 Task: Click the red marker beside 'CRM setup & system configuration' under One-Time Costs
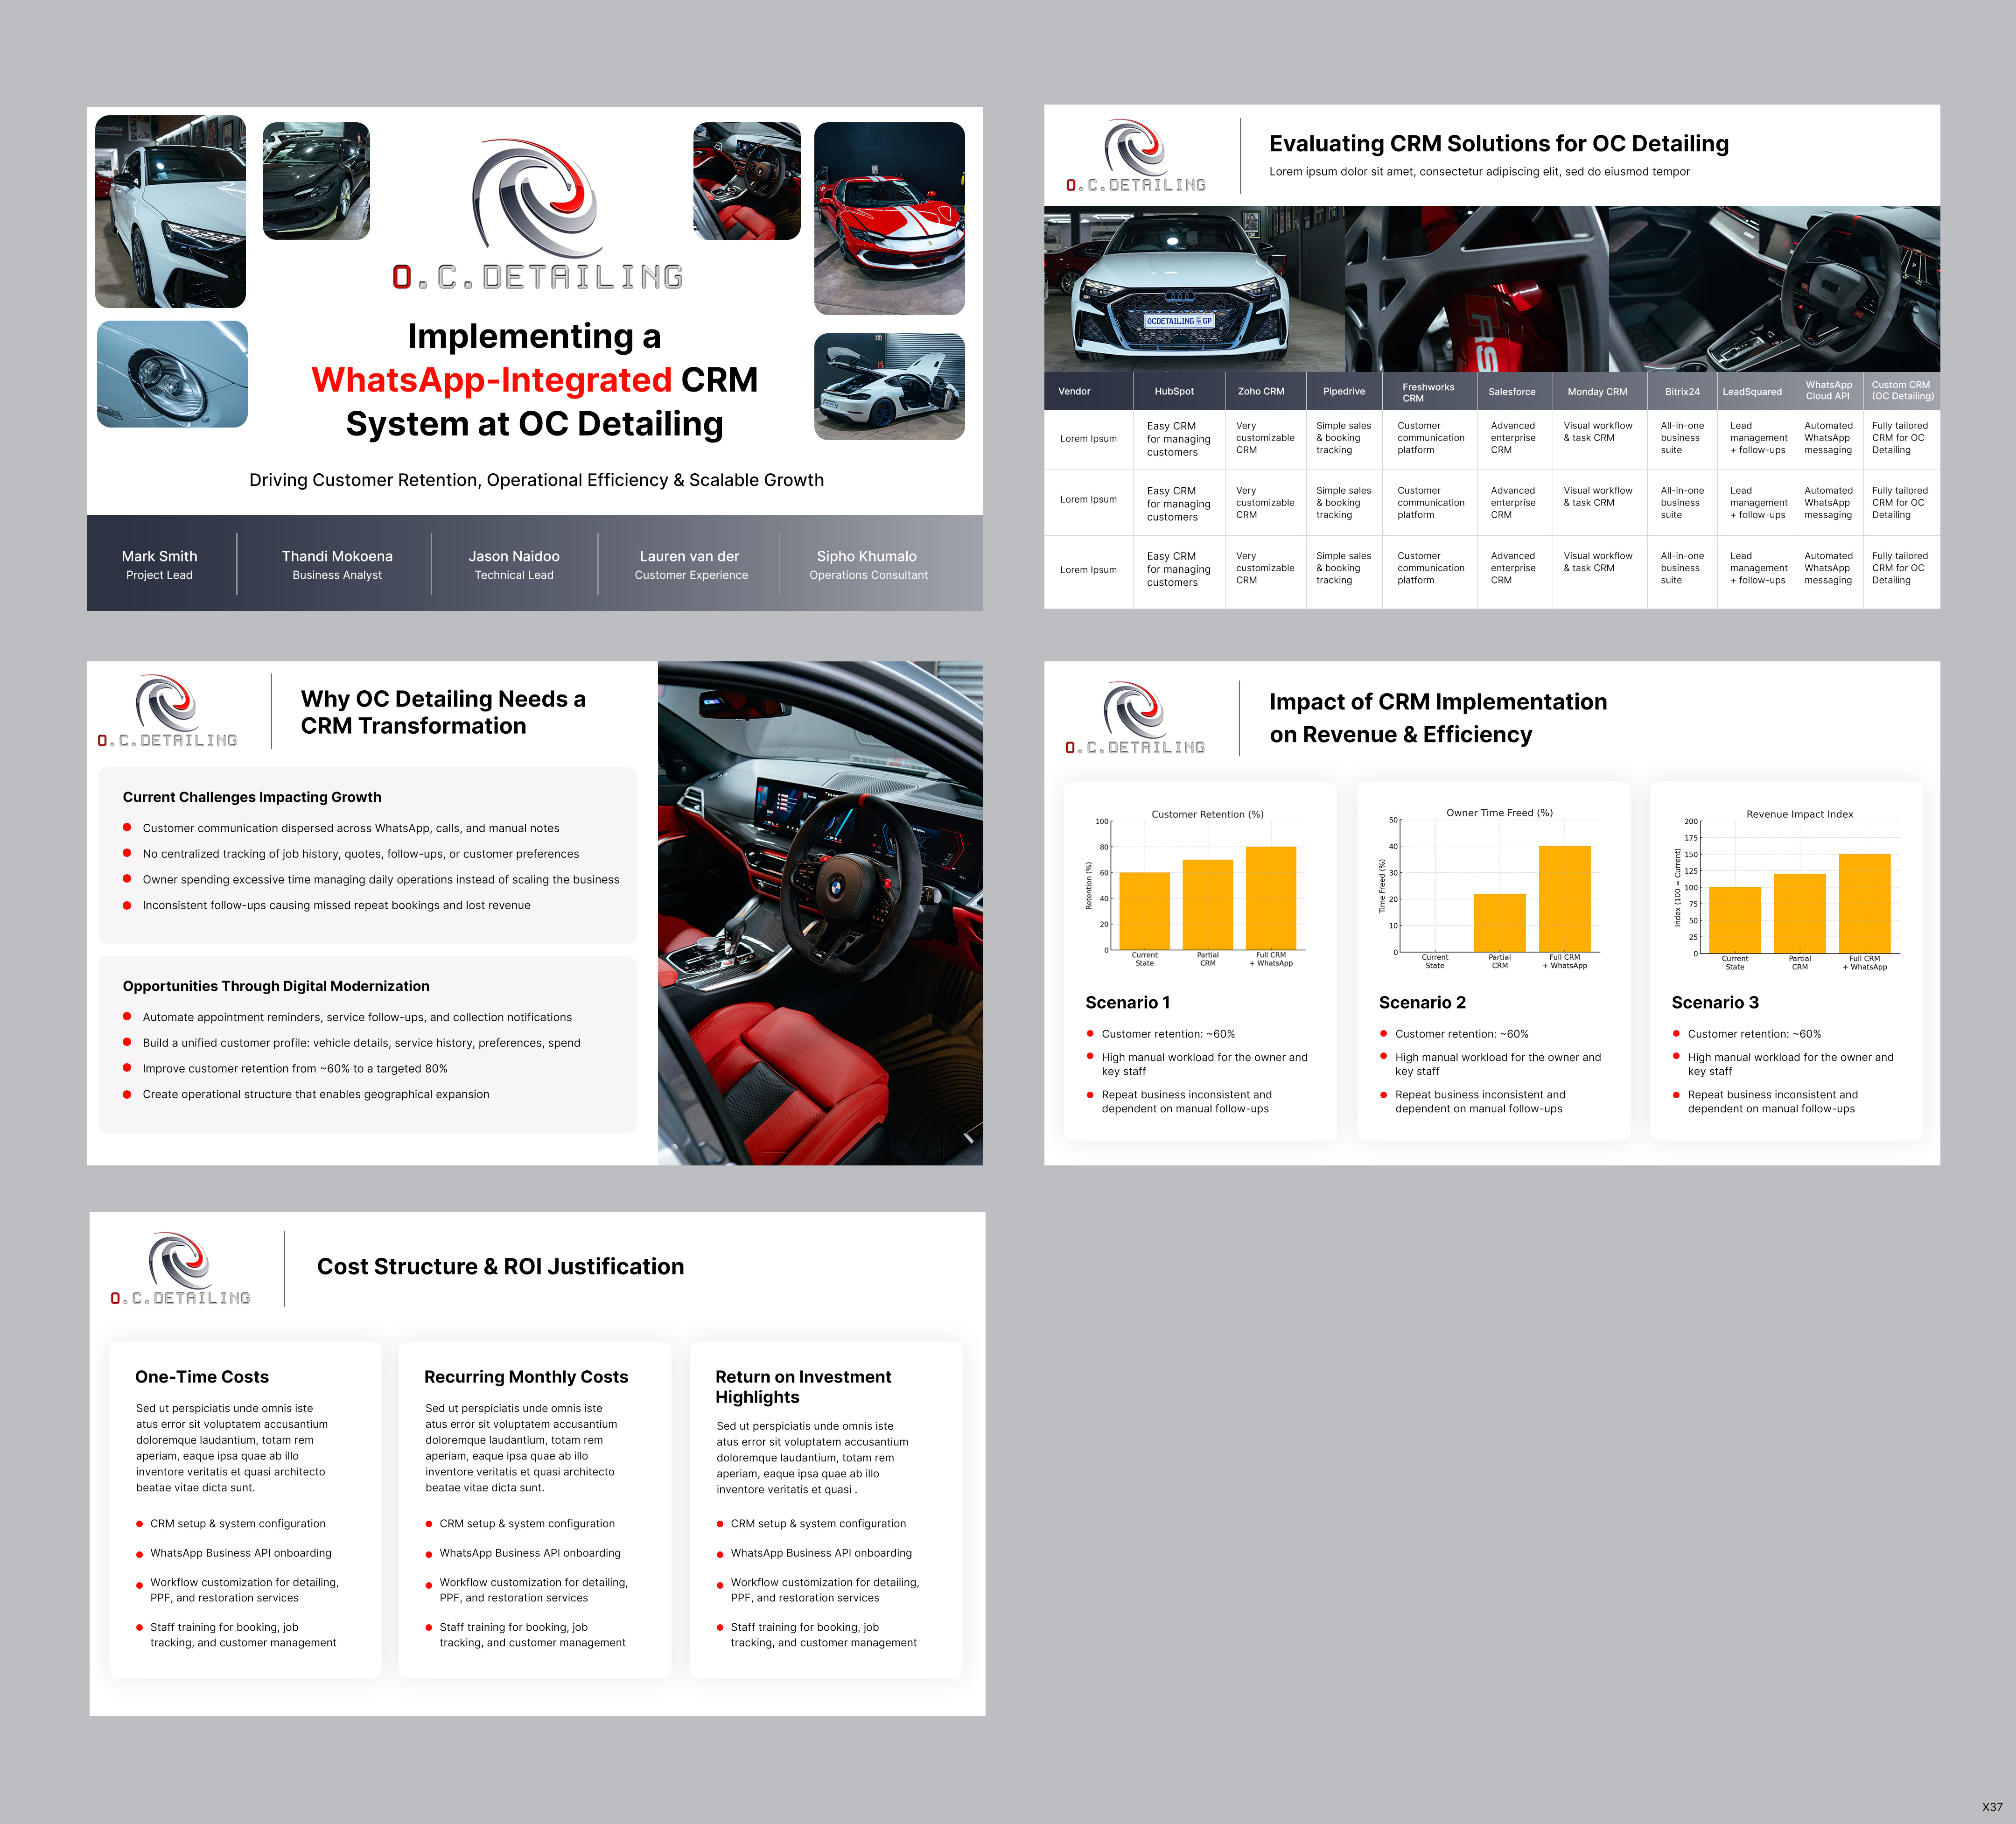coord(139,1524)
